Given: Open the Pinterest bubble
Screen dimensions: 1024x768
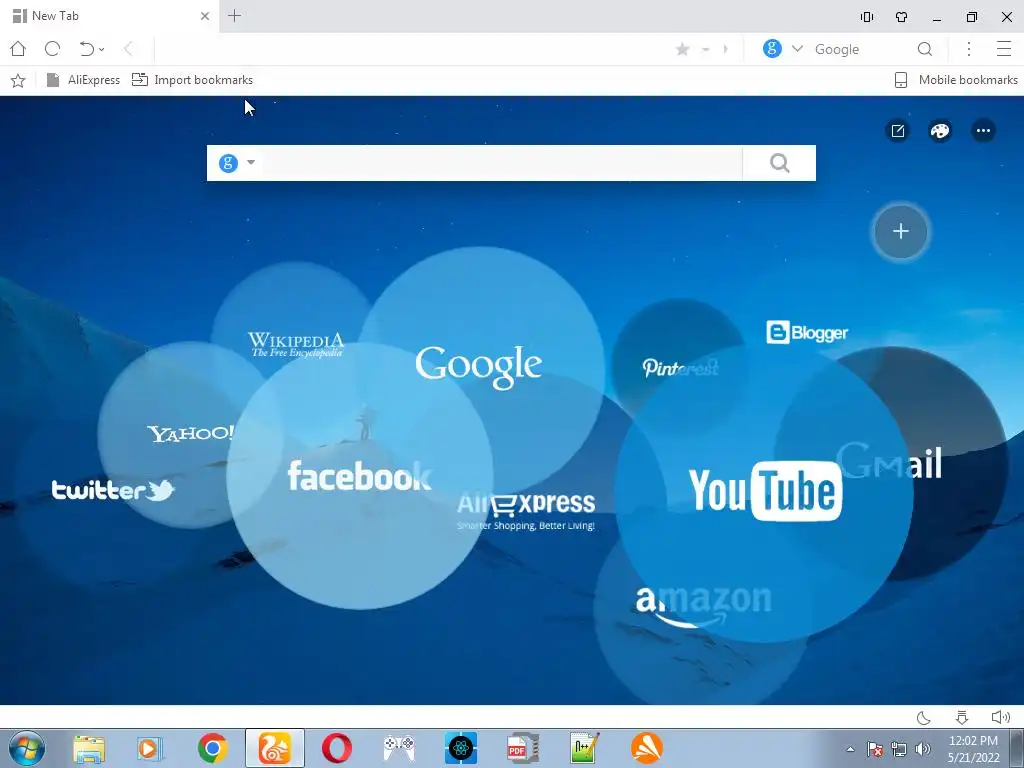Looking at the screenshot, I should click(x=679, y=368).
